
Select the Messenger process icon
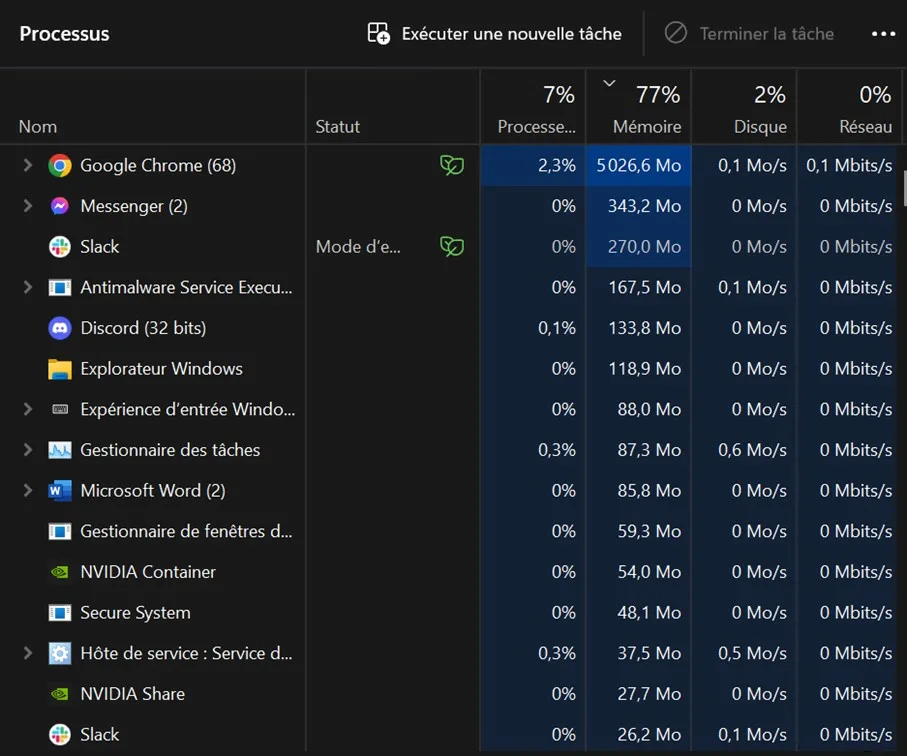pyautogui.click(x=60, y=206)
